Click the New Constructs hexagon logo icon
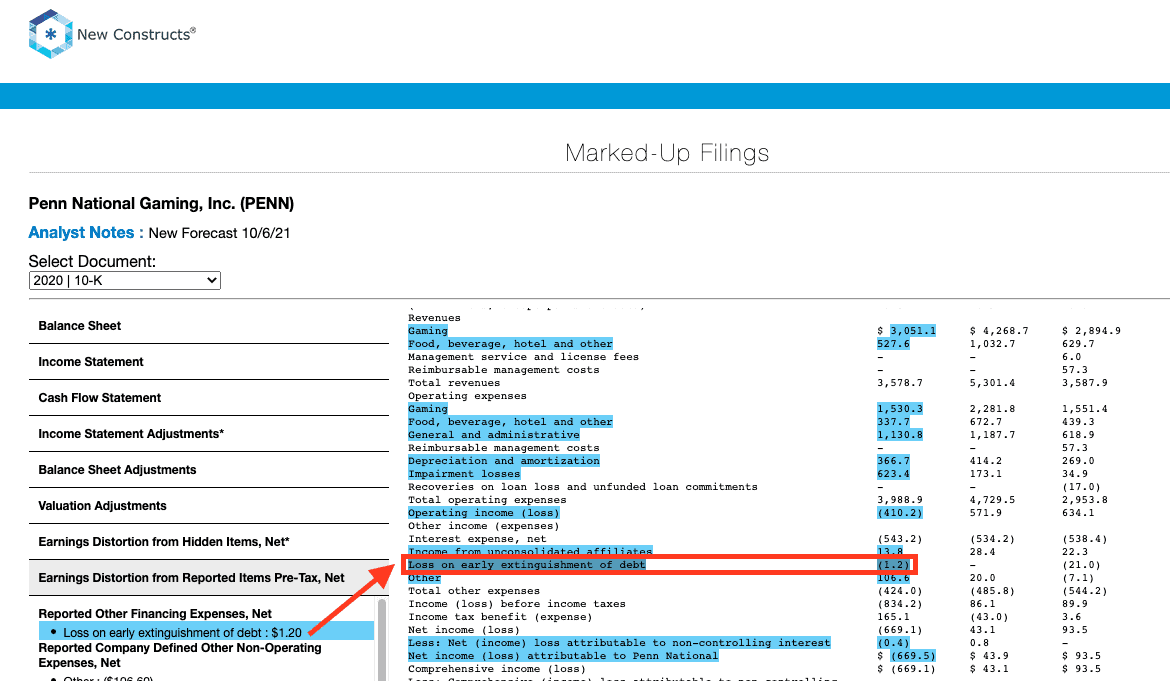This screenshot has height=681, width=1170. click(50, 34)
